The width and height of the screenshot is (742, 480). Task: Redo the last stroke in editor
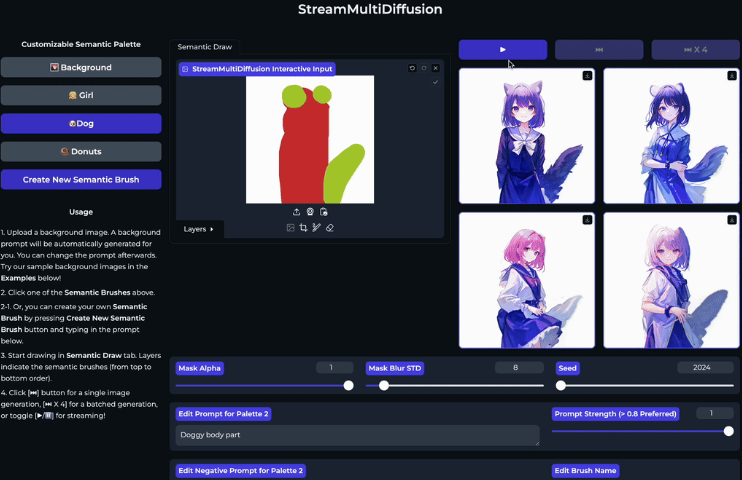pyautogui.click(x=424, y=68)
